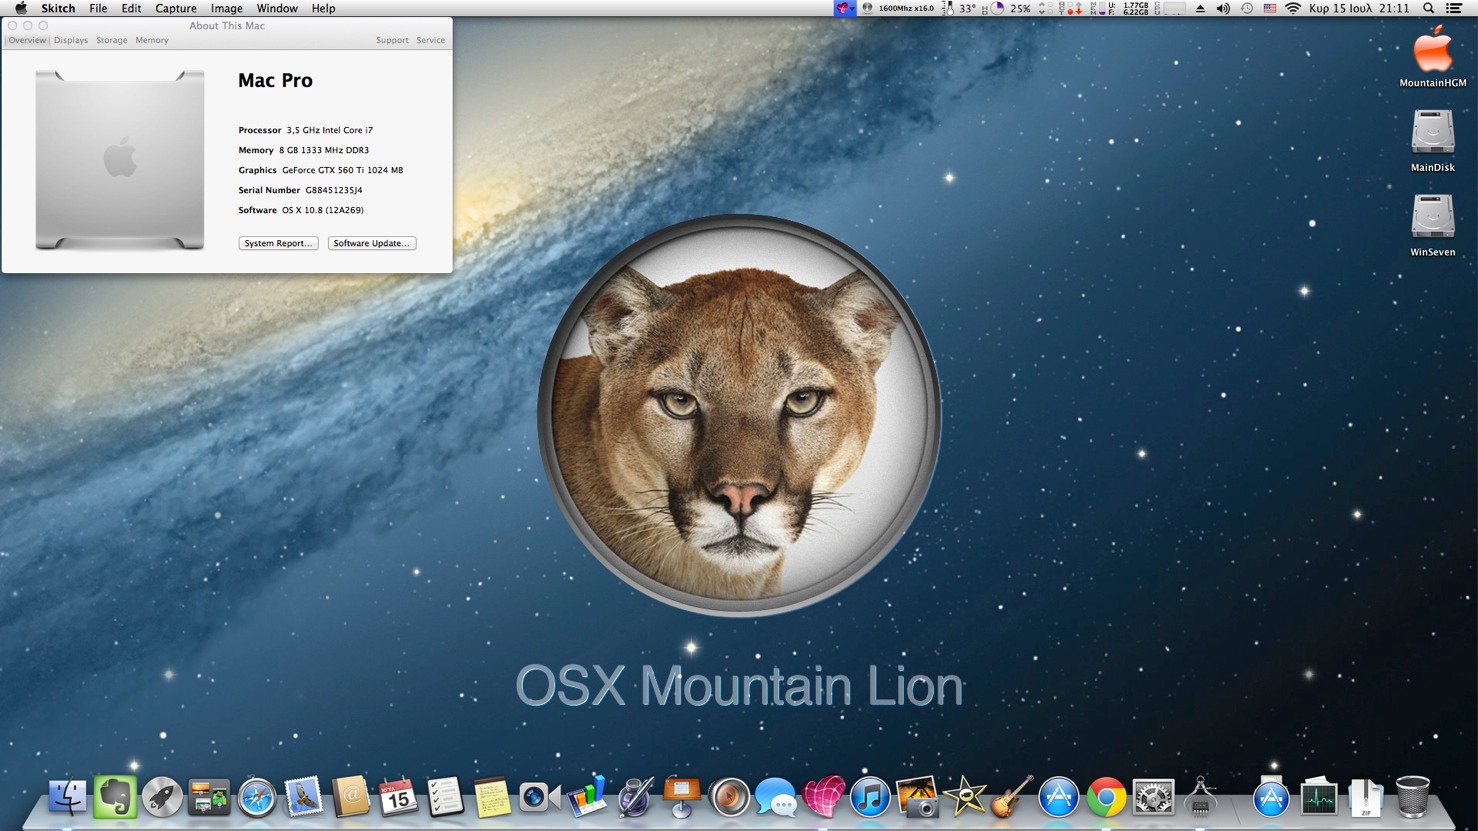
Task: Open Spotlight search magnifier
Action: pyautogui.click(x=1429, y=8)
